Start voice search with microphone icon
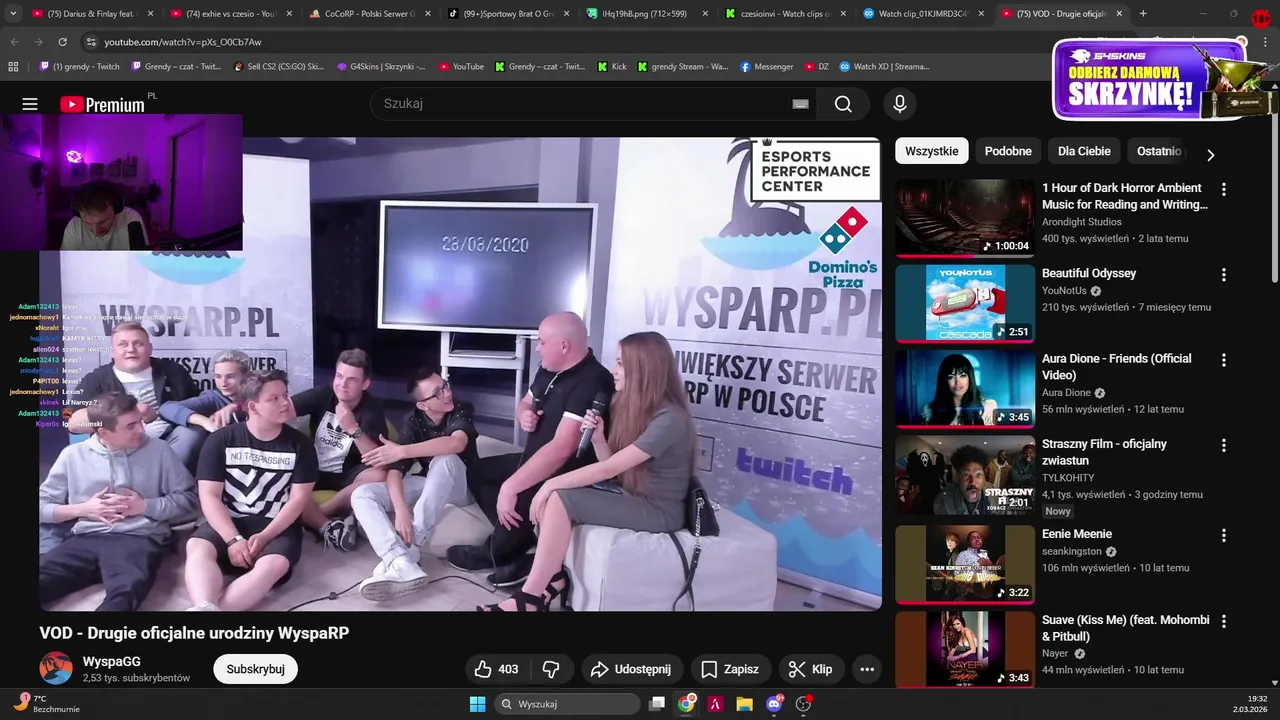Viewport: 1280px width, 720px height. point(899,104)
